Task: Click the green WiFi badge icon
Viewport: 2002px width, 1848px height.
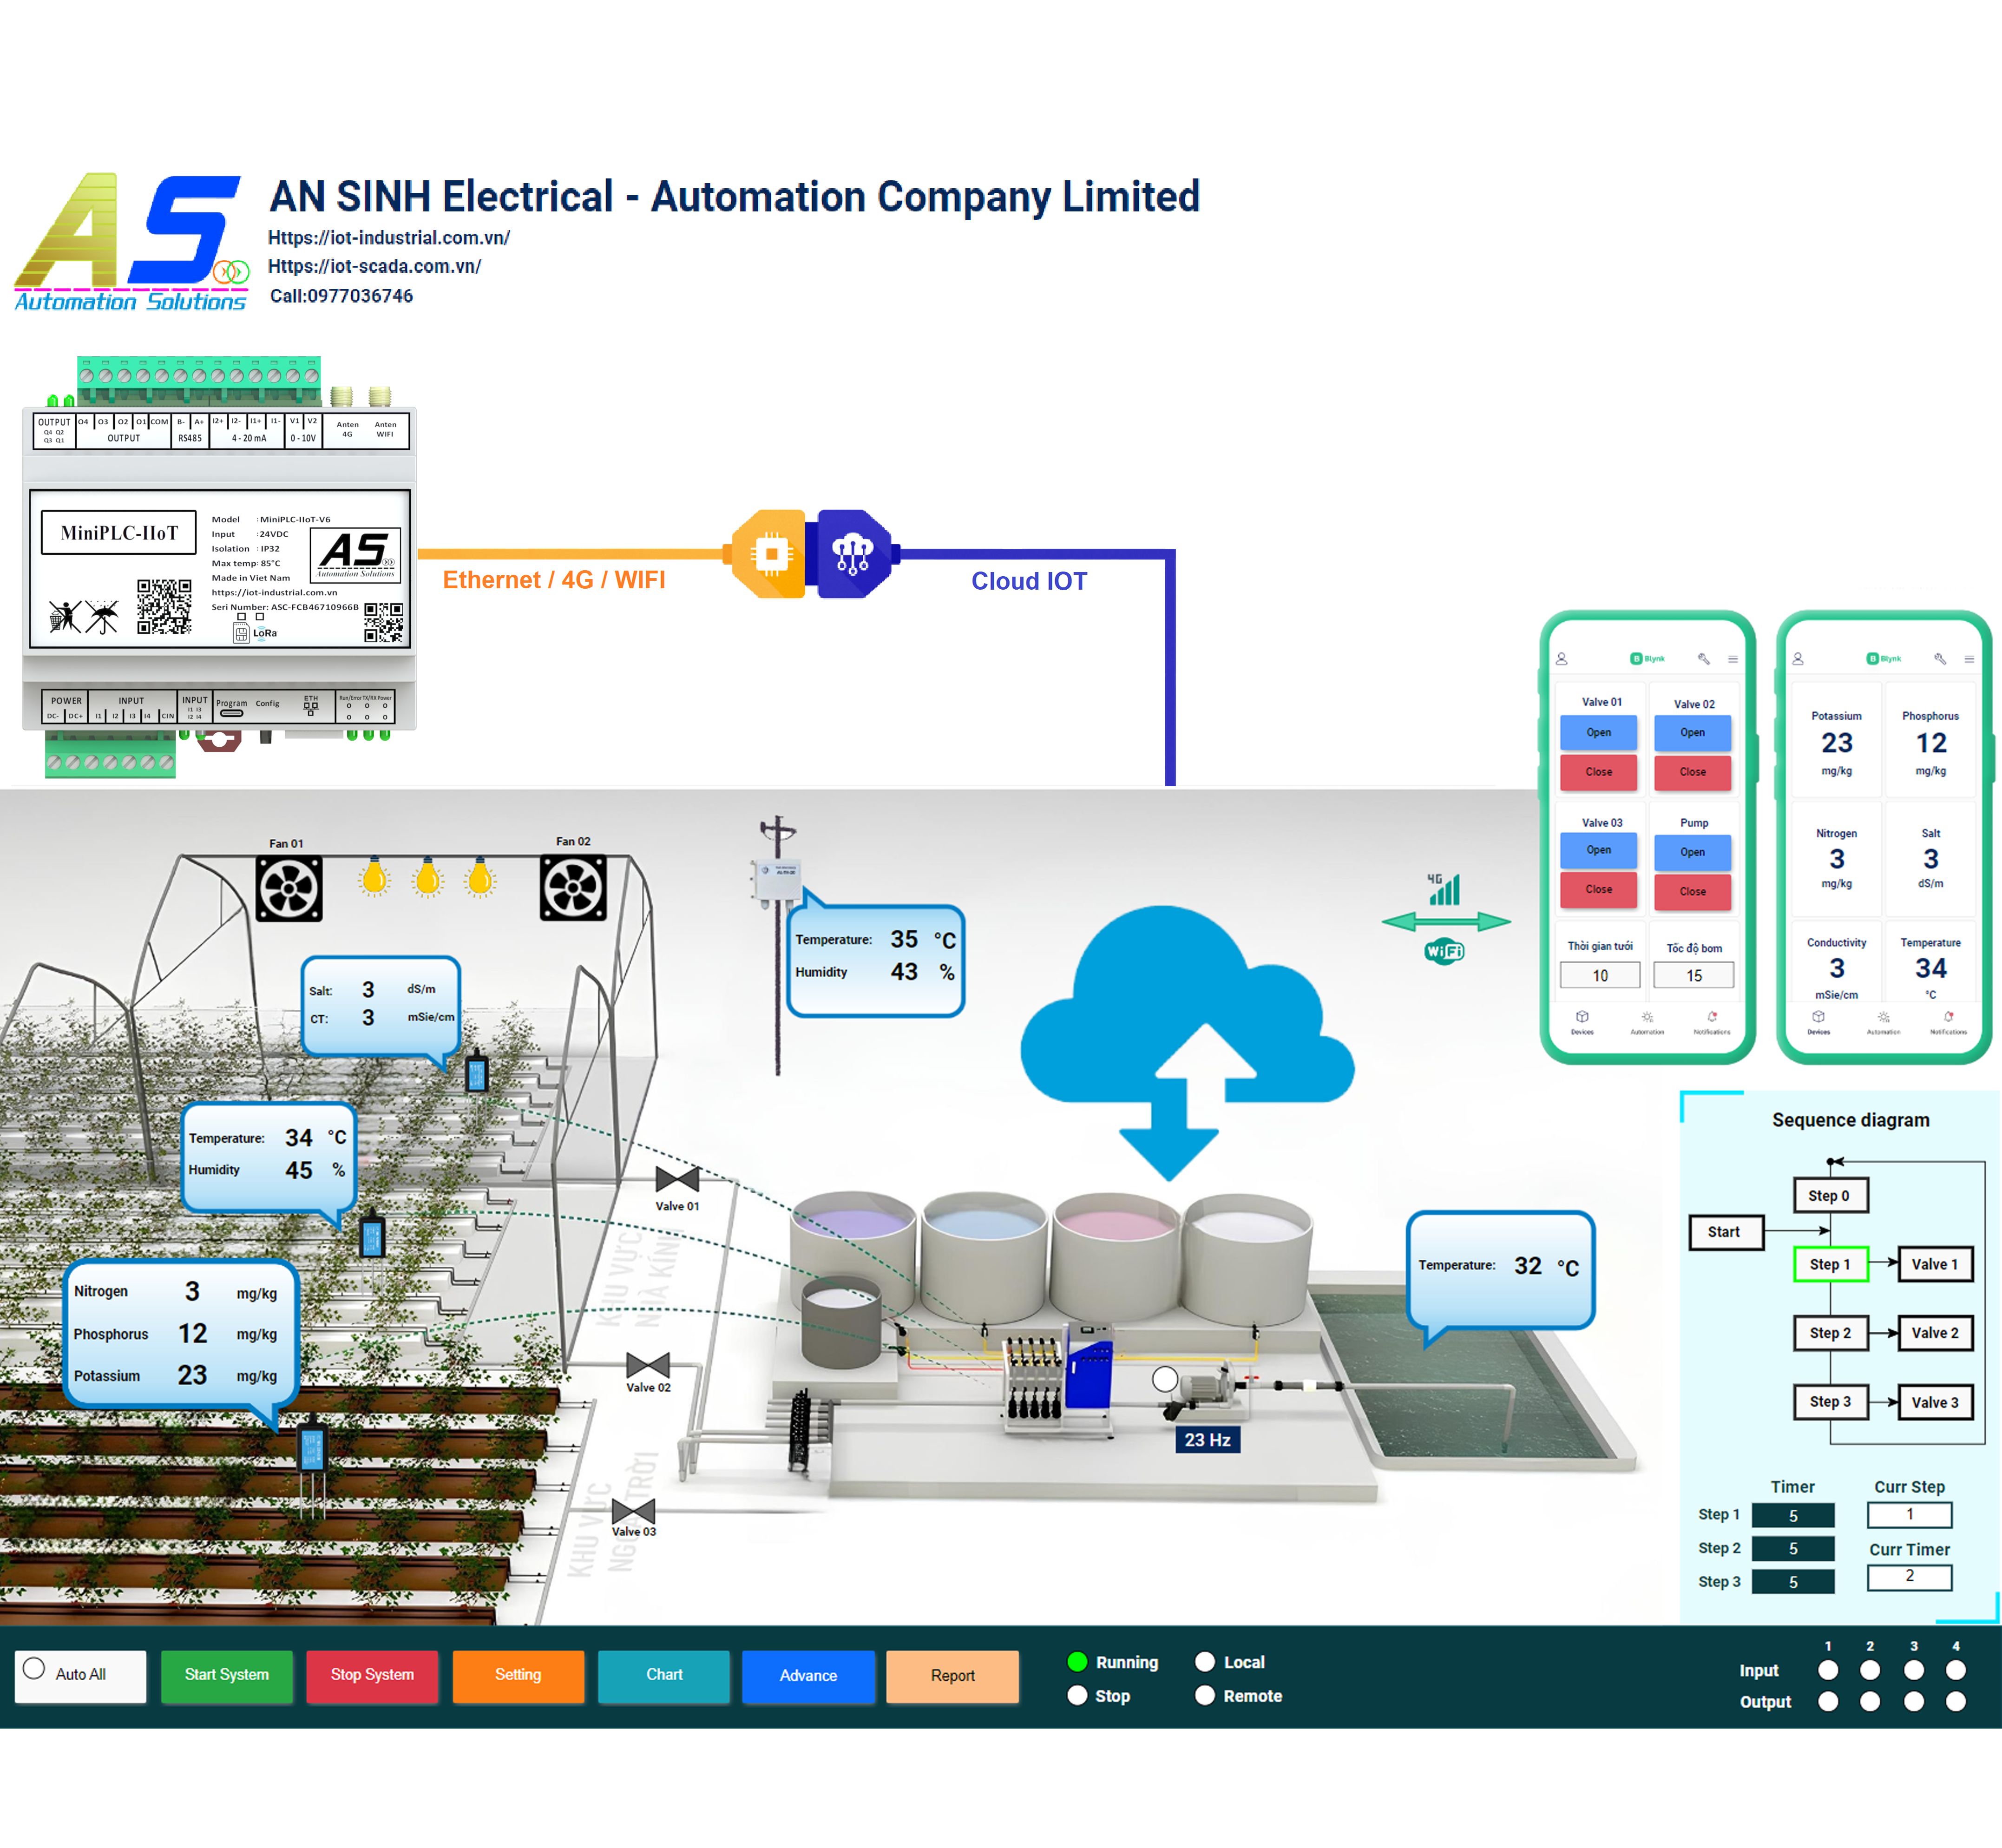Action: [1444, 951]
